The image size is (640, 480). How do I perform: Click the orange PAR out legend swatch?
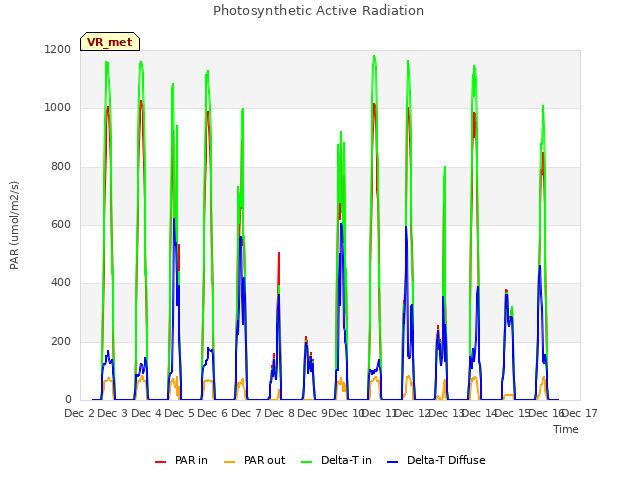tap(230, 462)
